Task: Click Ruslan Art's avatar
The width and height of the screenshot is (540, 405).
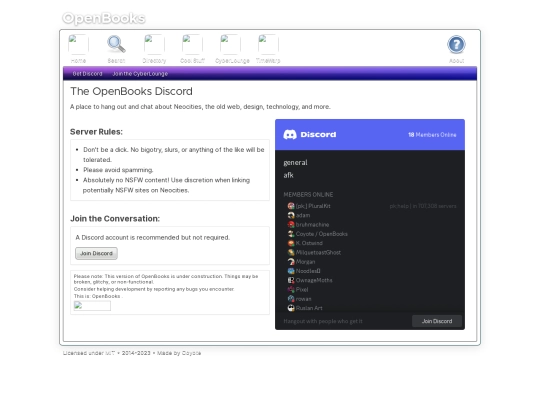Action: click(x=291, y=308)
